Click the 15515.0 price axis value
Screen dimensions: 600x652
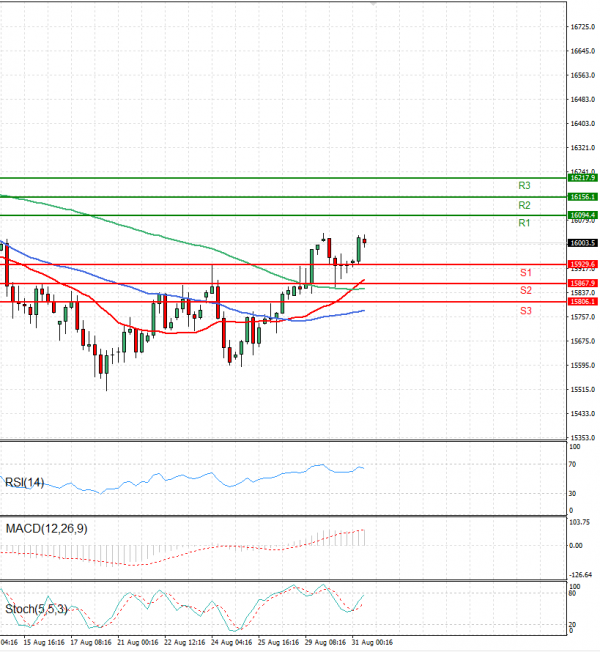583,390
